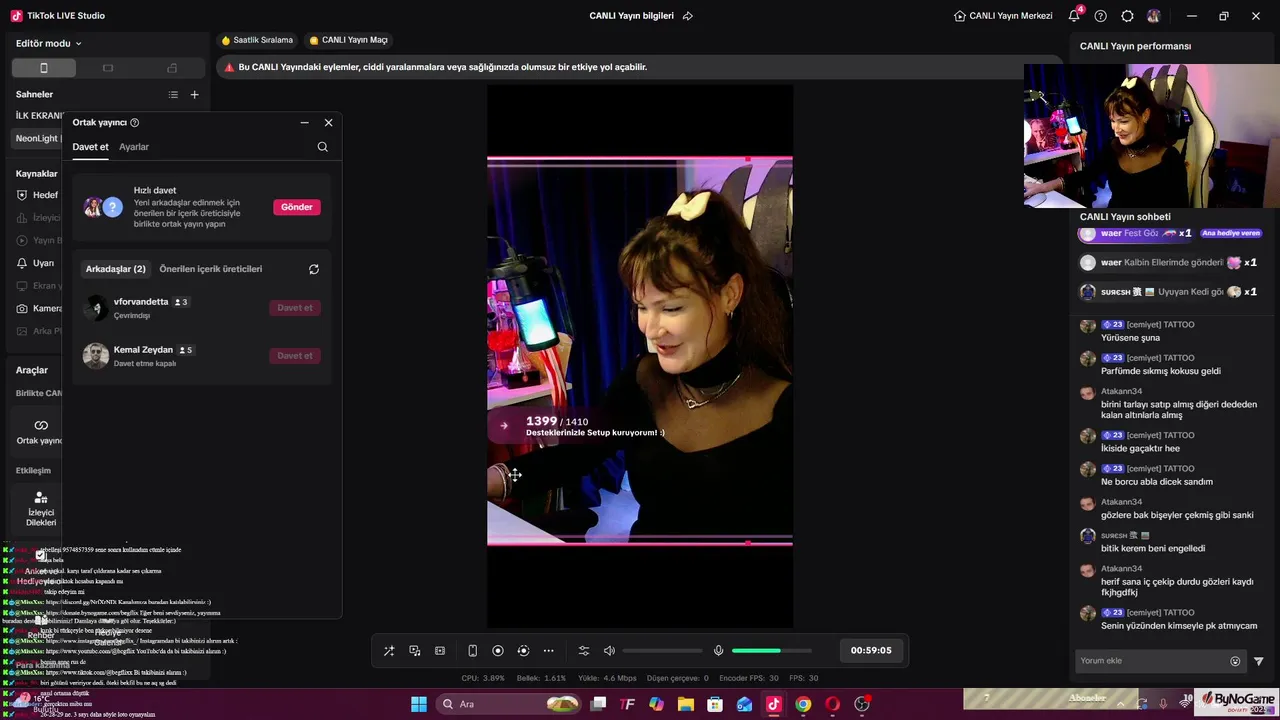Click the share icon next to CANLI Yayın bilgileri
Screen dimensions: 1280x720
click(687, 16)
